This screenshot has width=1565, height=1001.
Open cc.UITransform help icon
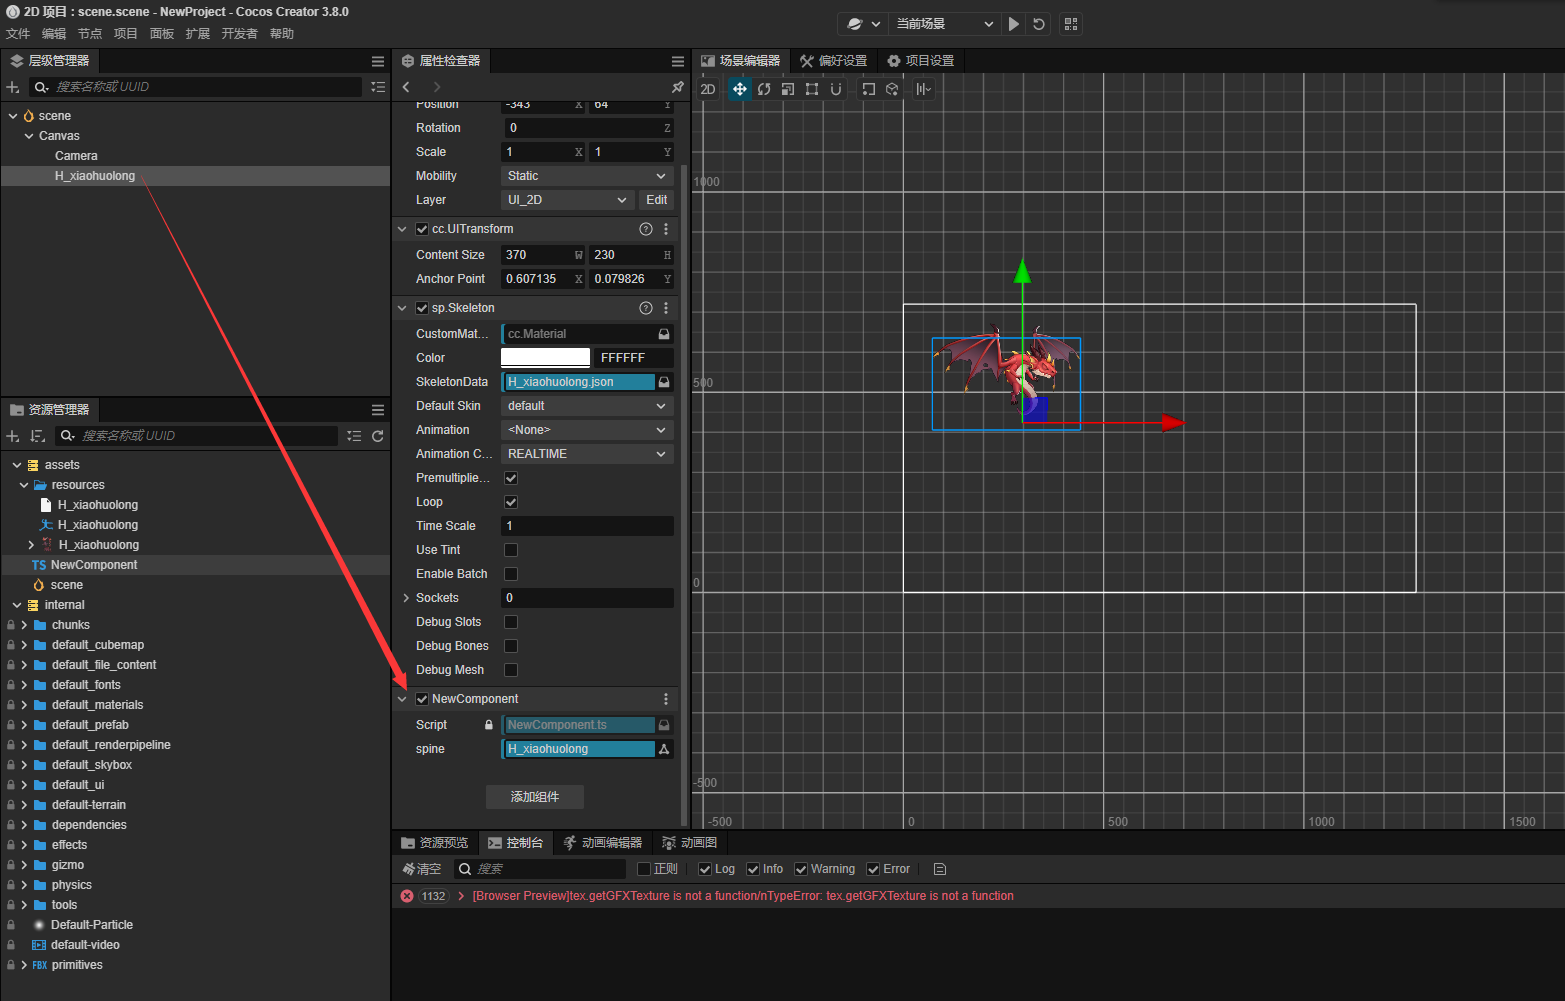646,229
